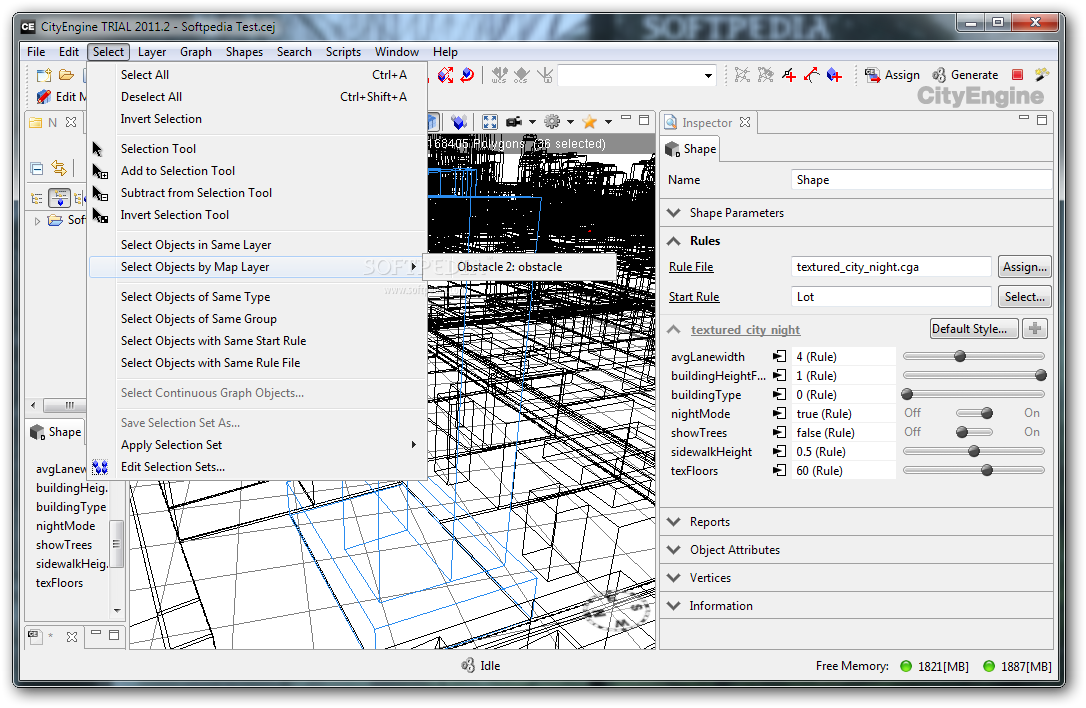The image size is (1086, 708).
Task: Click the freehand street creation icon
Action: 812,75
